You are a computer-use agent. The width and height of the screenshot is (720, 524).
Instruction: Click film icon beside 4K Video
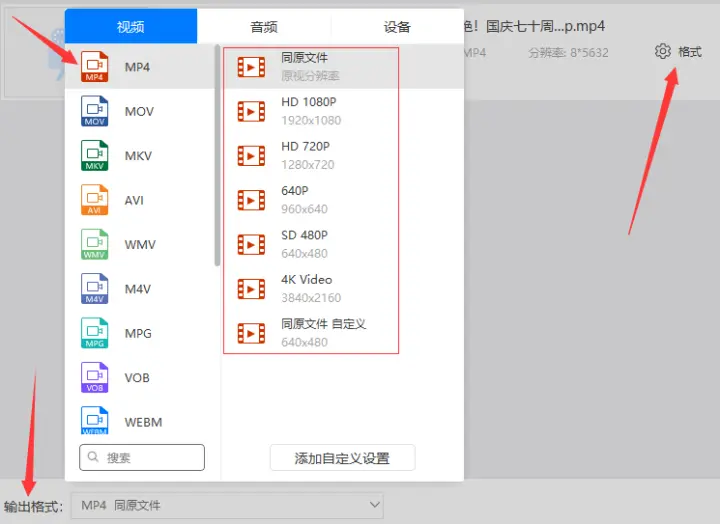pyautogui.click(x=251, y=289)
